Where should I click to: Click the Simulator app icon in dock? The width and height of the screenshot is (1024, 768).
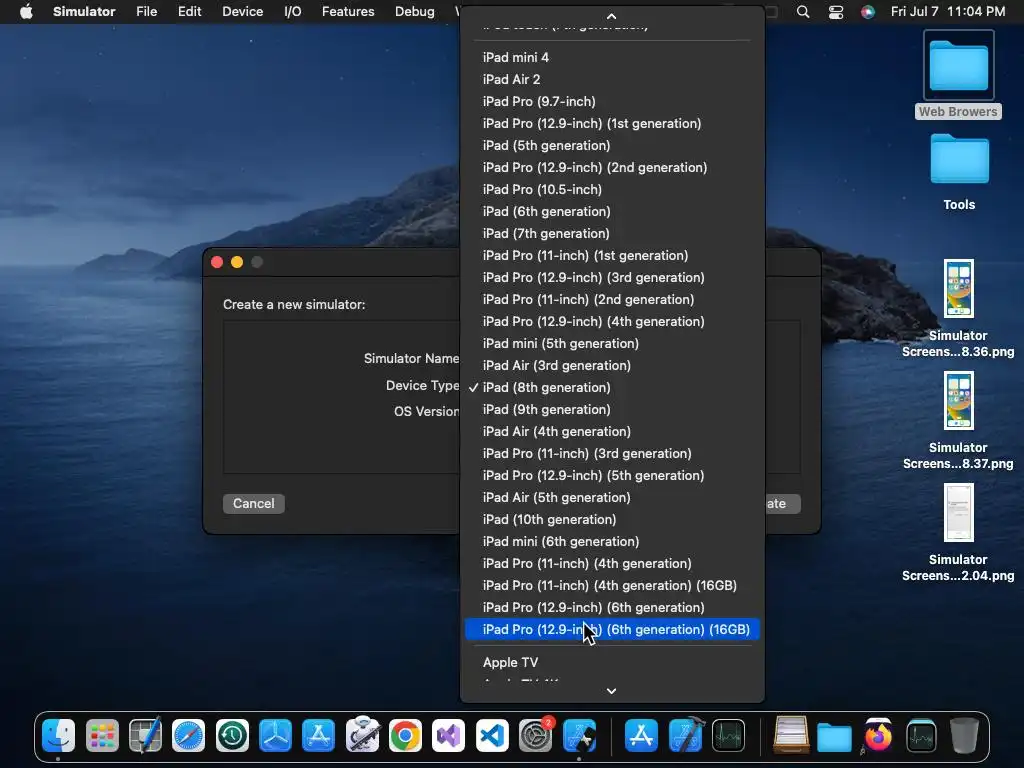pos(579,736)
